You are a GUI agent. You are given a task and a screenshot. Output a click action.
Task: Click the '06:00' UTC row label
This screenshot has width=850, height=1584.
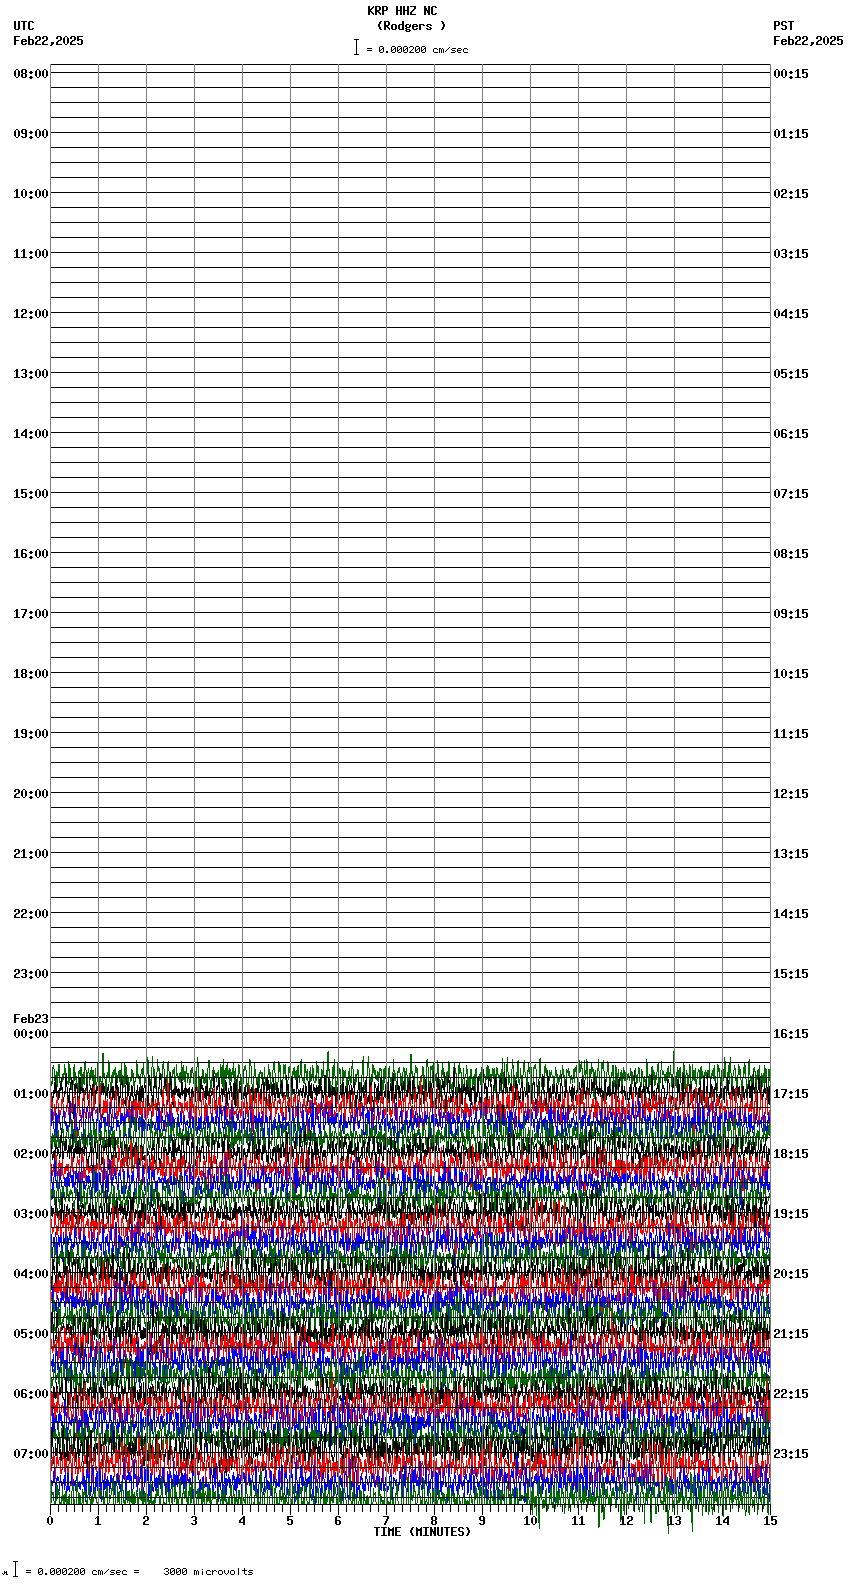pyautogui.click(x=31, y=1394)
